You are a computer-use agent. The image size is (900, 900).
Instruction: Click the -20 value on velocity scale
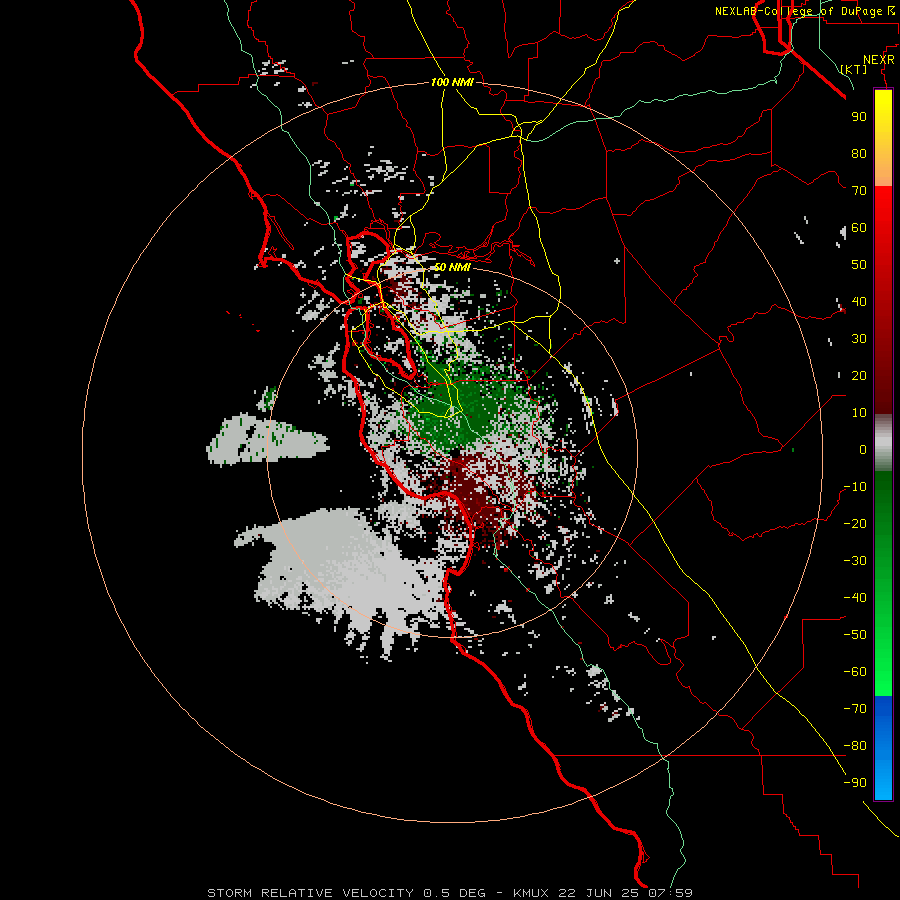tap(855, 524)
